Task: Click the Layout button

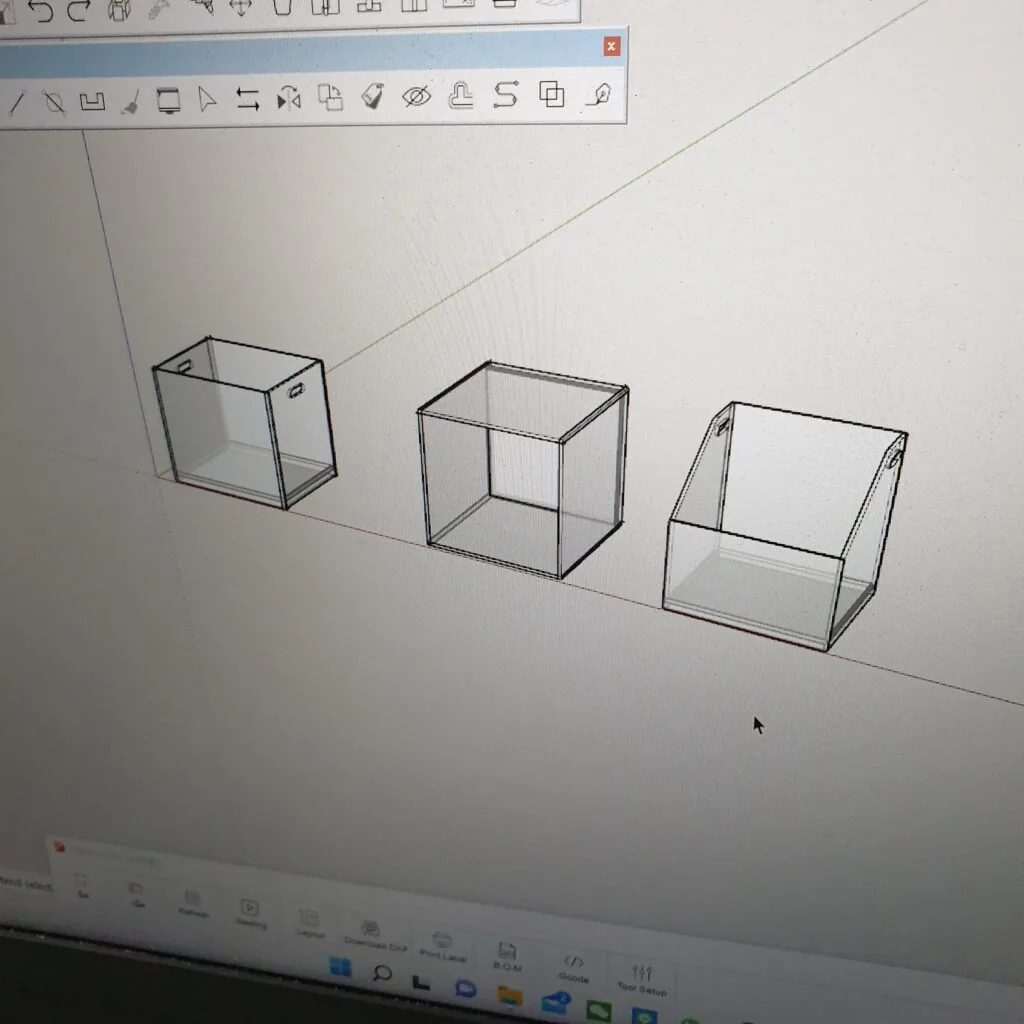Action: pos(310,924)
